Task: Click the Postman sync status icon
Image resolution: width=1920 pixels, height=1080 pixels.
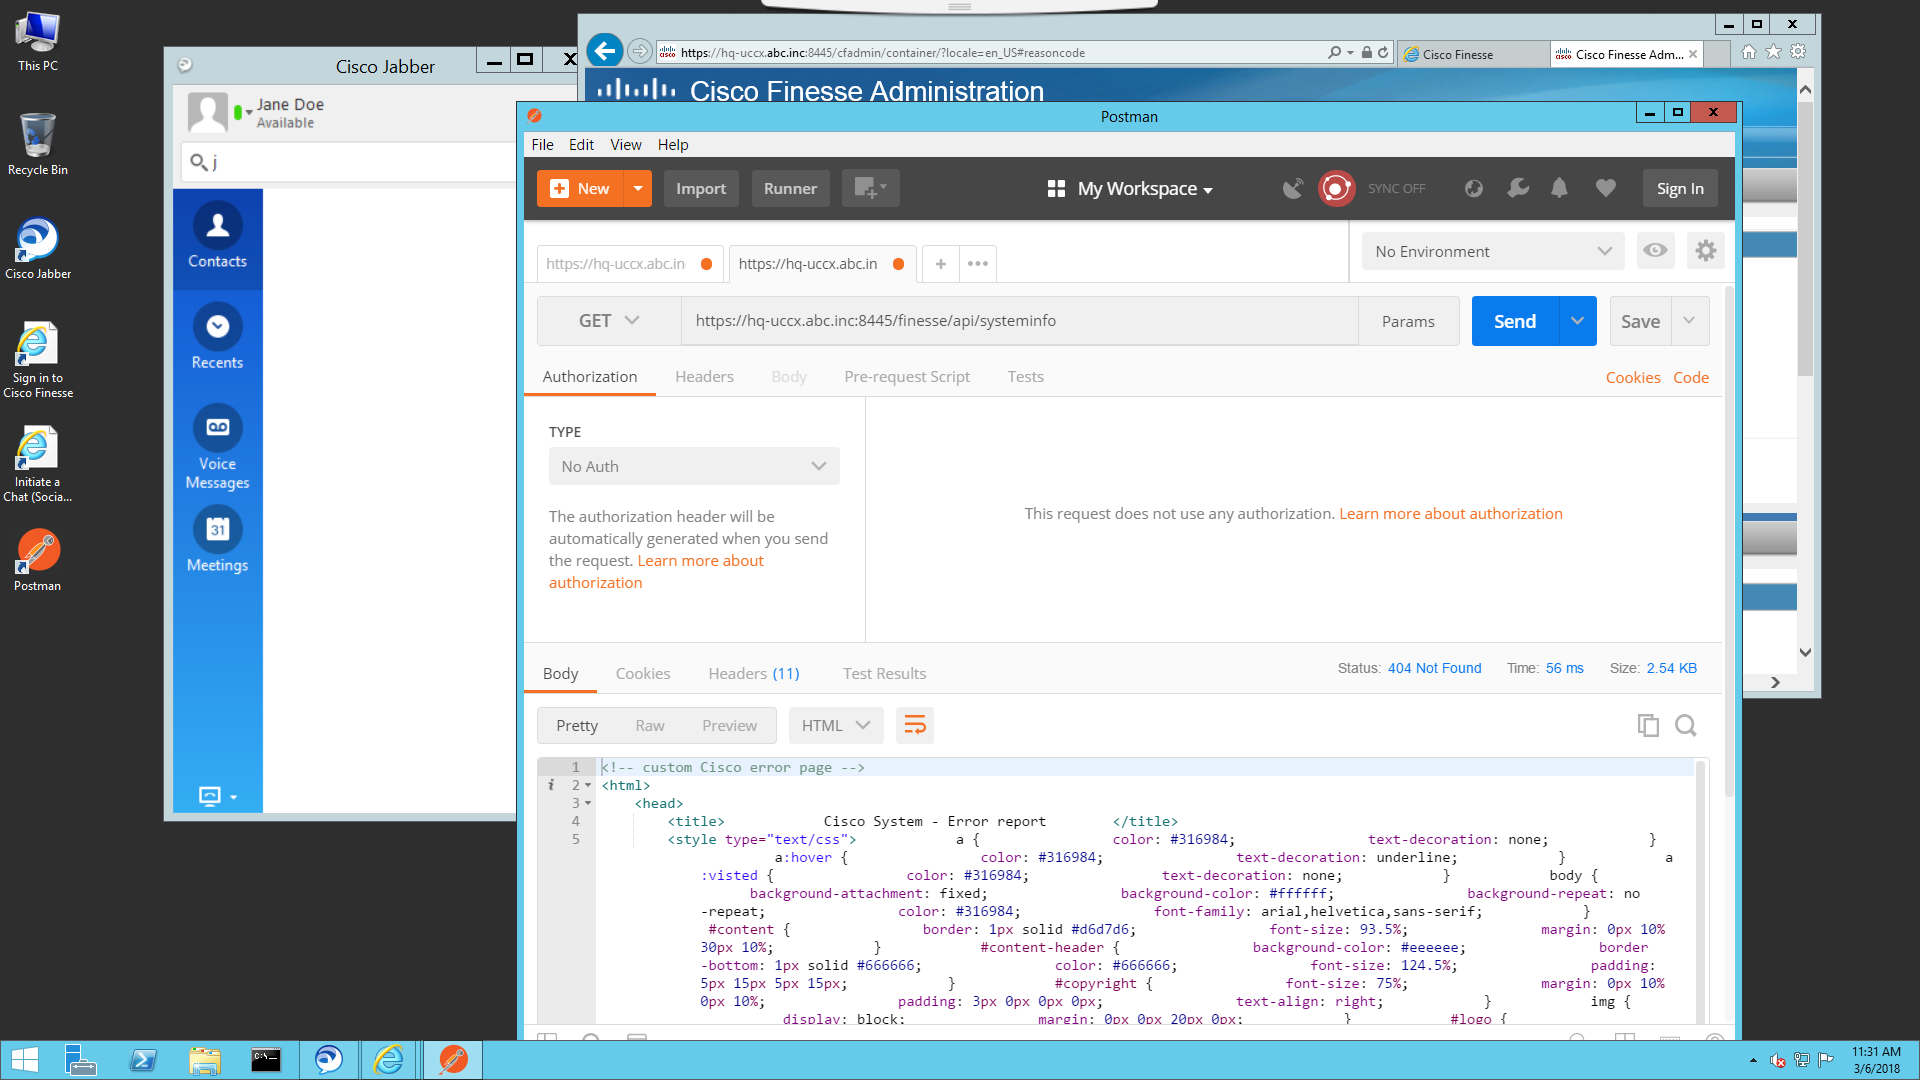Action: point(1336,188)
